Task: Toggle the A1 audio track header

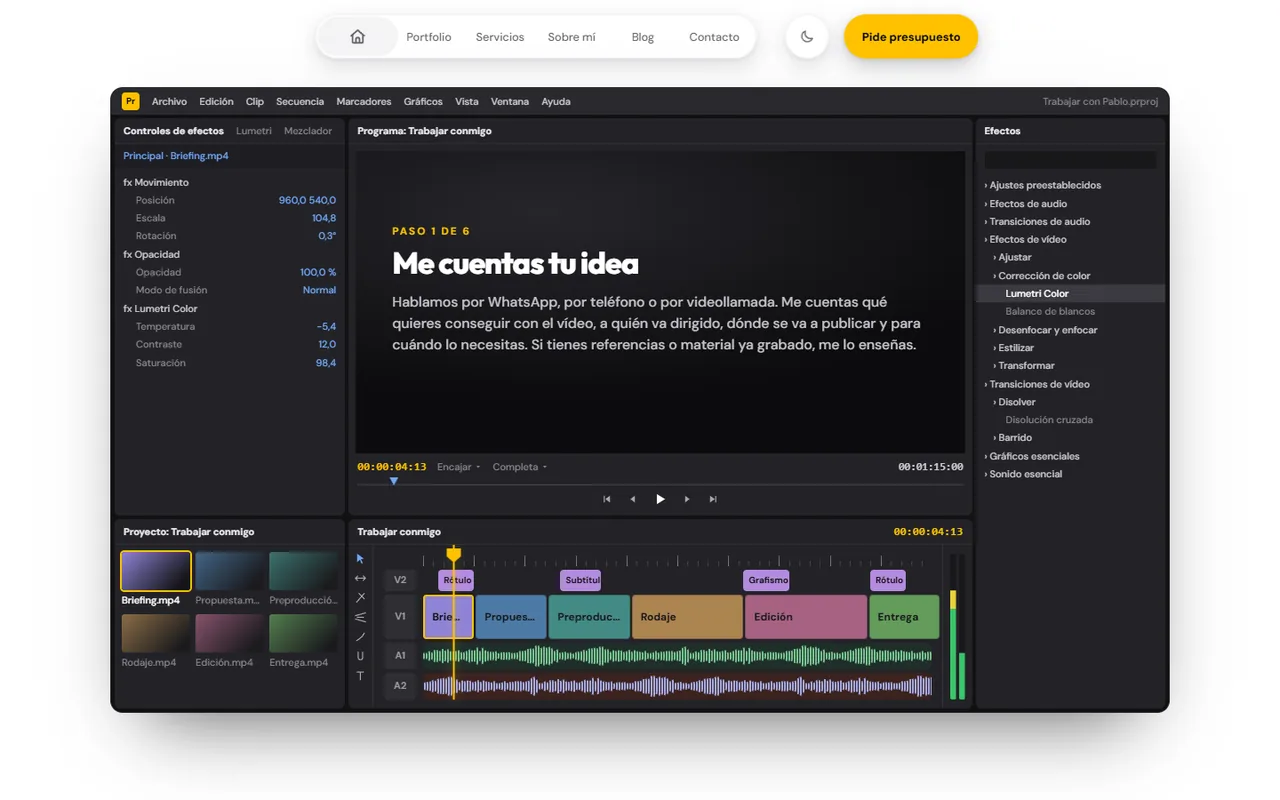Action: coord(400,656)
